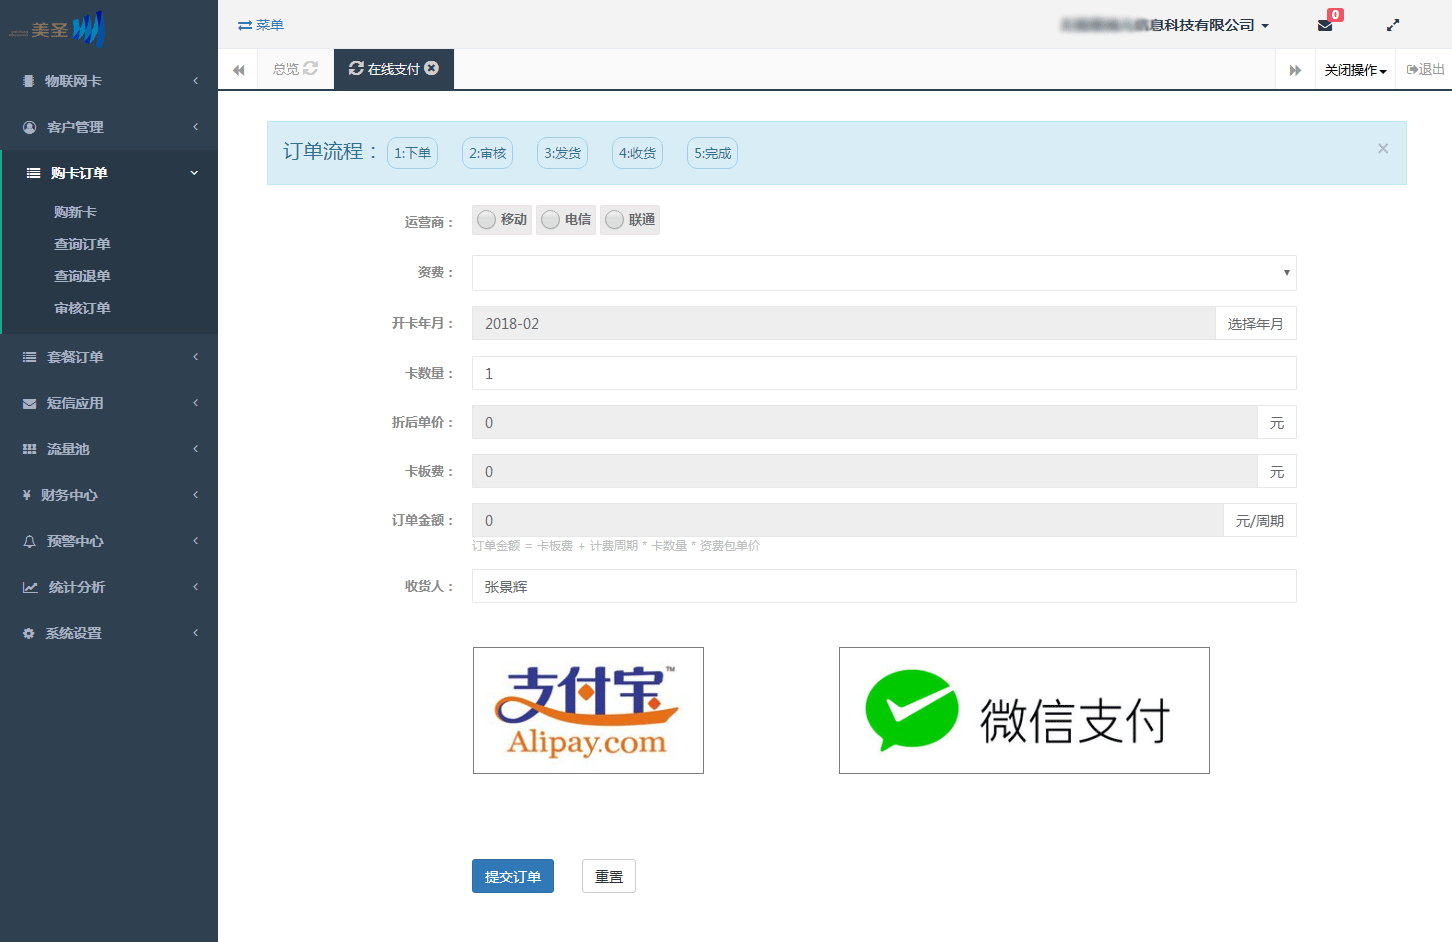Screen dimensions: 1452x942
Task: Choose WeChat Pay payment method
Action: tap(1024, 710)
